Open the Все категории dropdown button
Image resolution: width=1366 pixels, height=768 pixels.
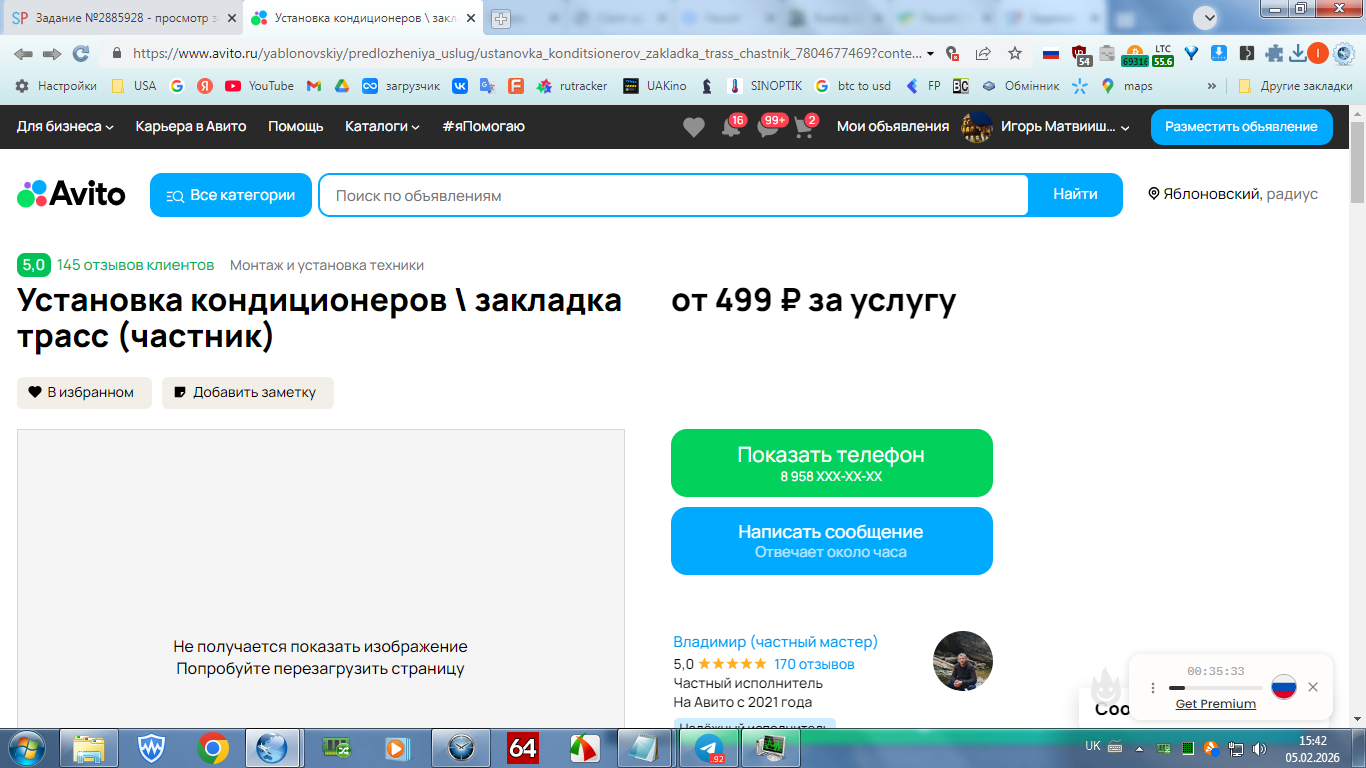pos(231,195)
